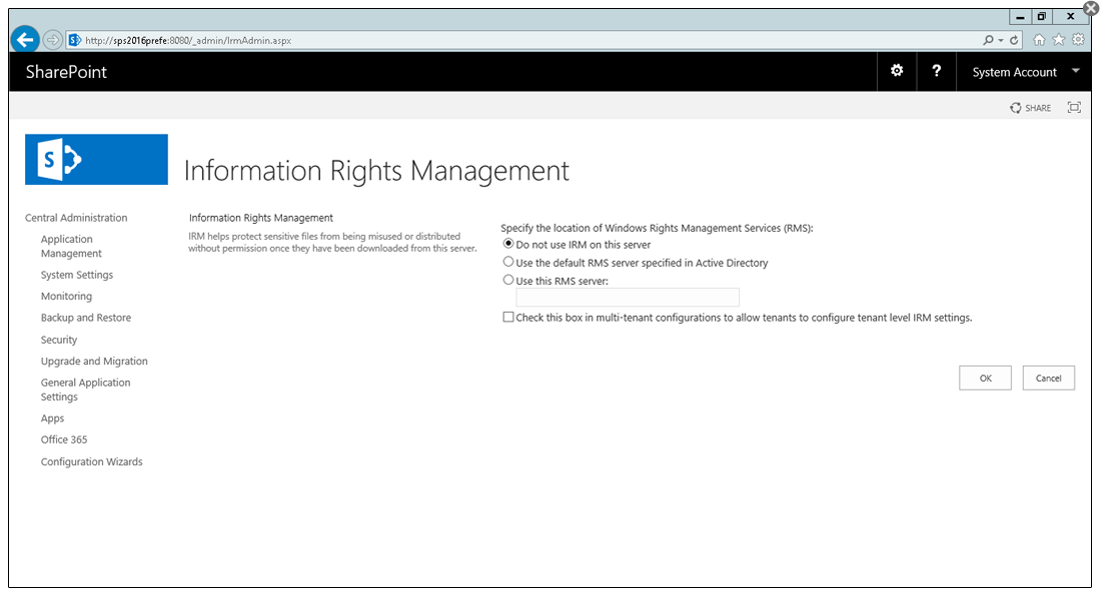Image resolution: width=1100 pixels, height=595 pixels.
Task: Click inside the RMS server text field
Action: click(x=628, y=298)
